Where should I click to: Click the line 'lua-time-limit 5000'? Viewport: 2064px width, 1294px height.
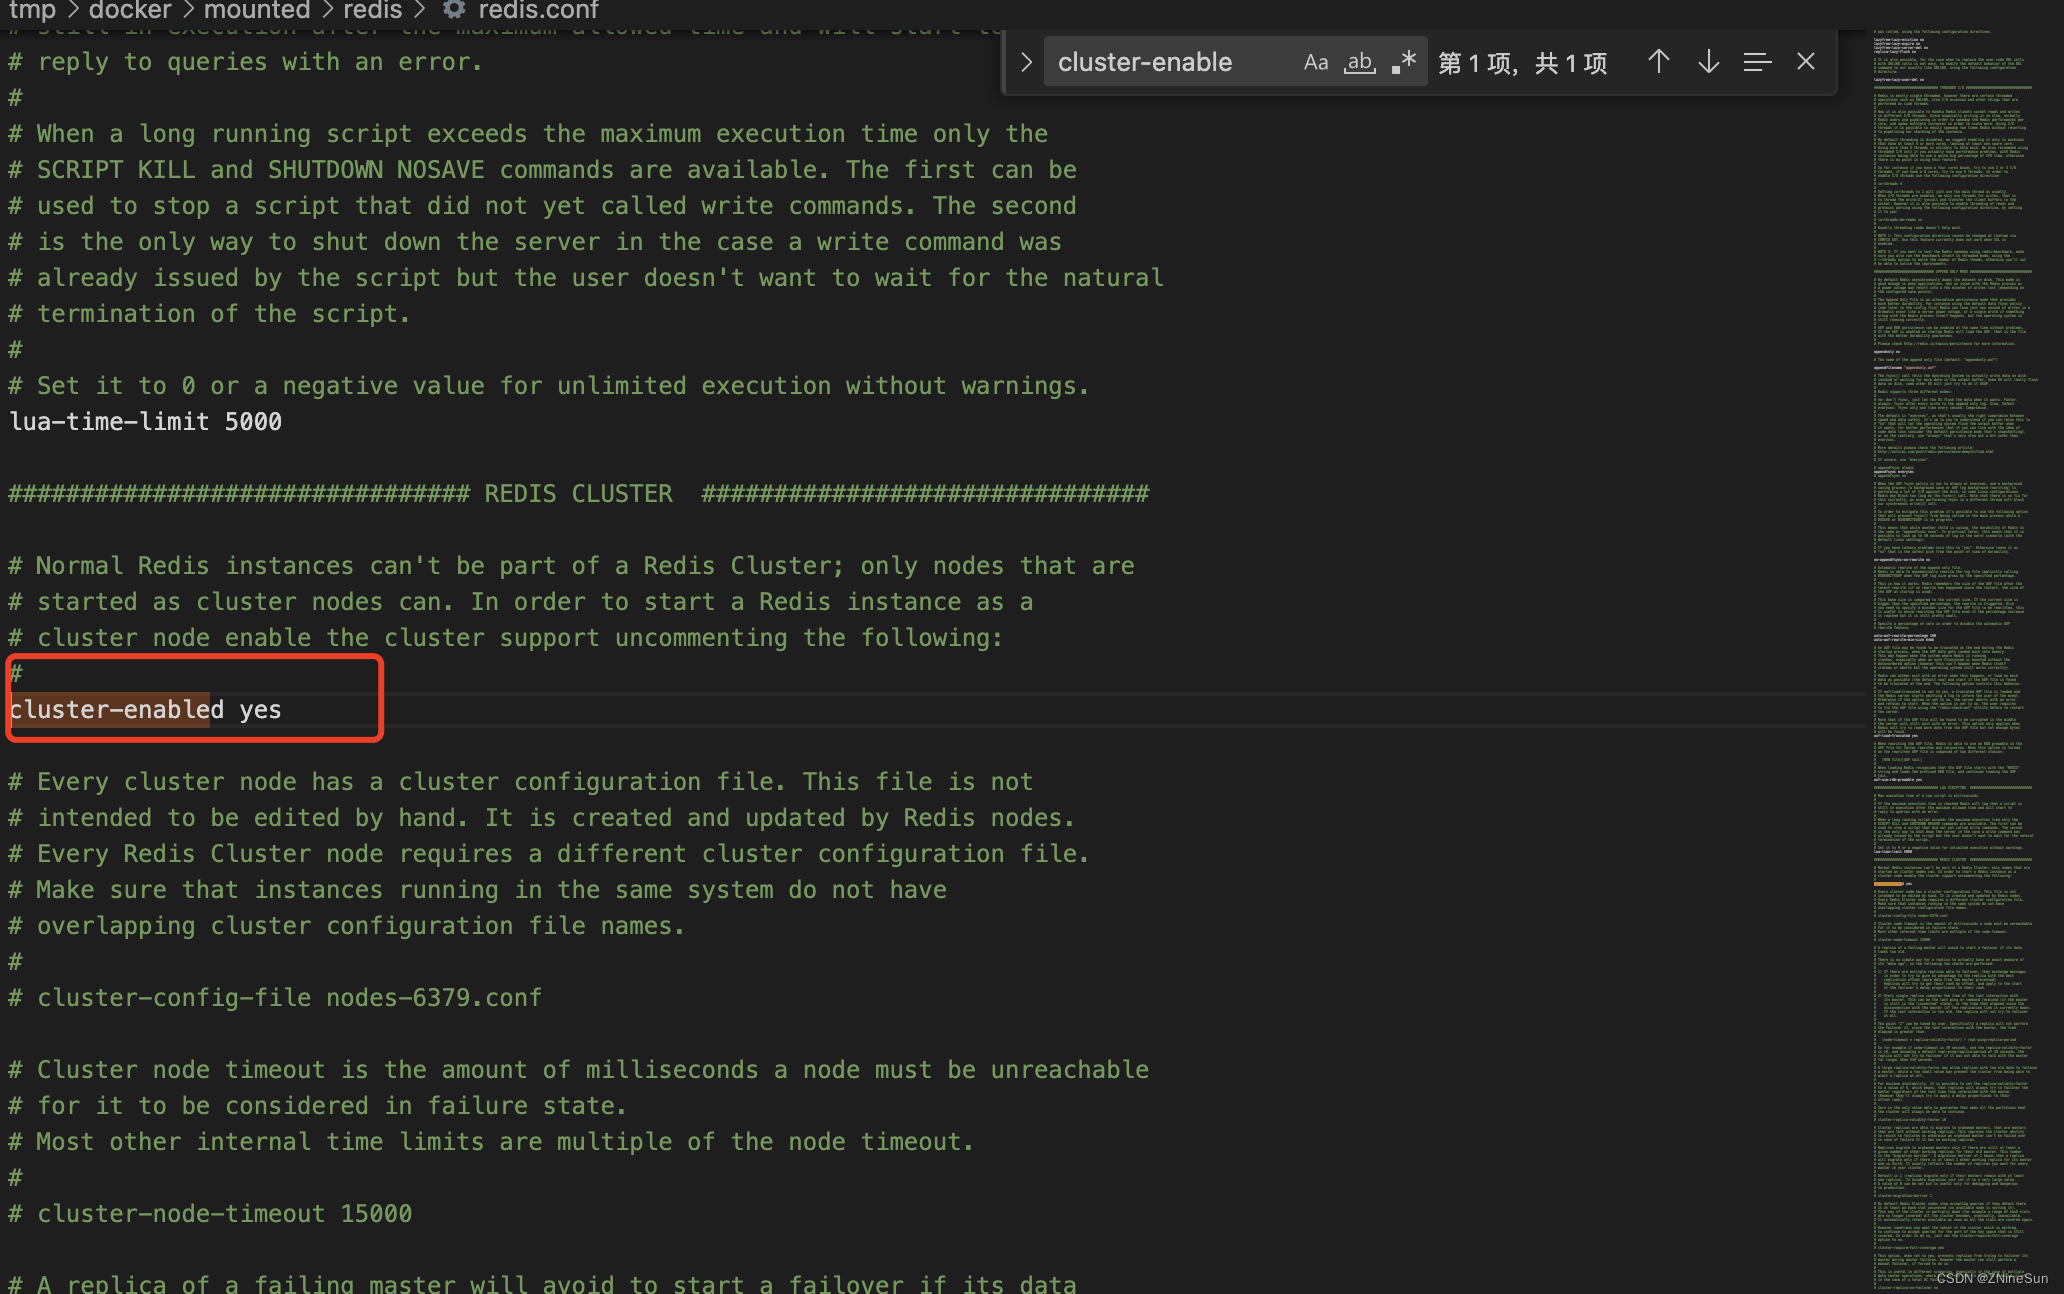click(146, 421)
